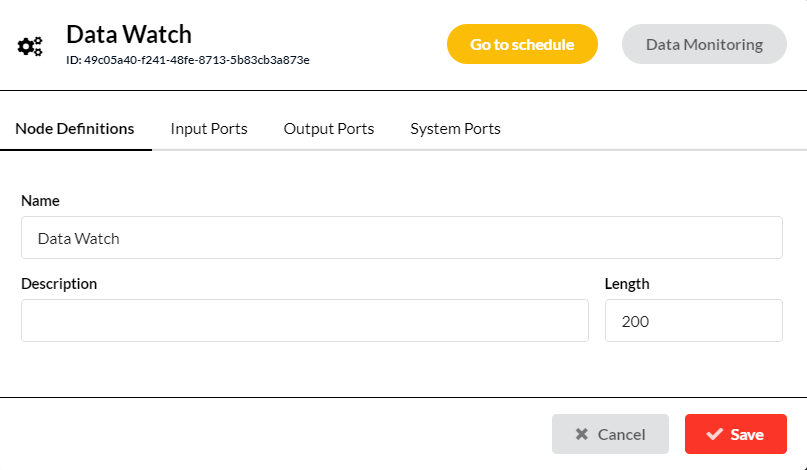Image resolution: width=807 pixels, height=470 pixels.
Task: Select the System Ports tab
Action: point(455,129)
